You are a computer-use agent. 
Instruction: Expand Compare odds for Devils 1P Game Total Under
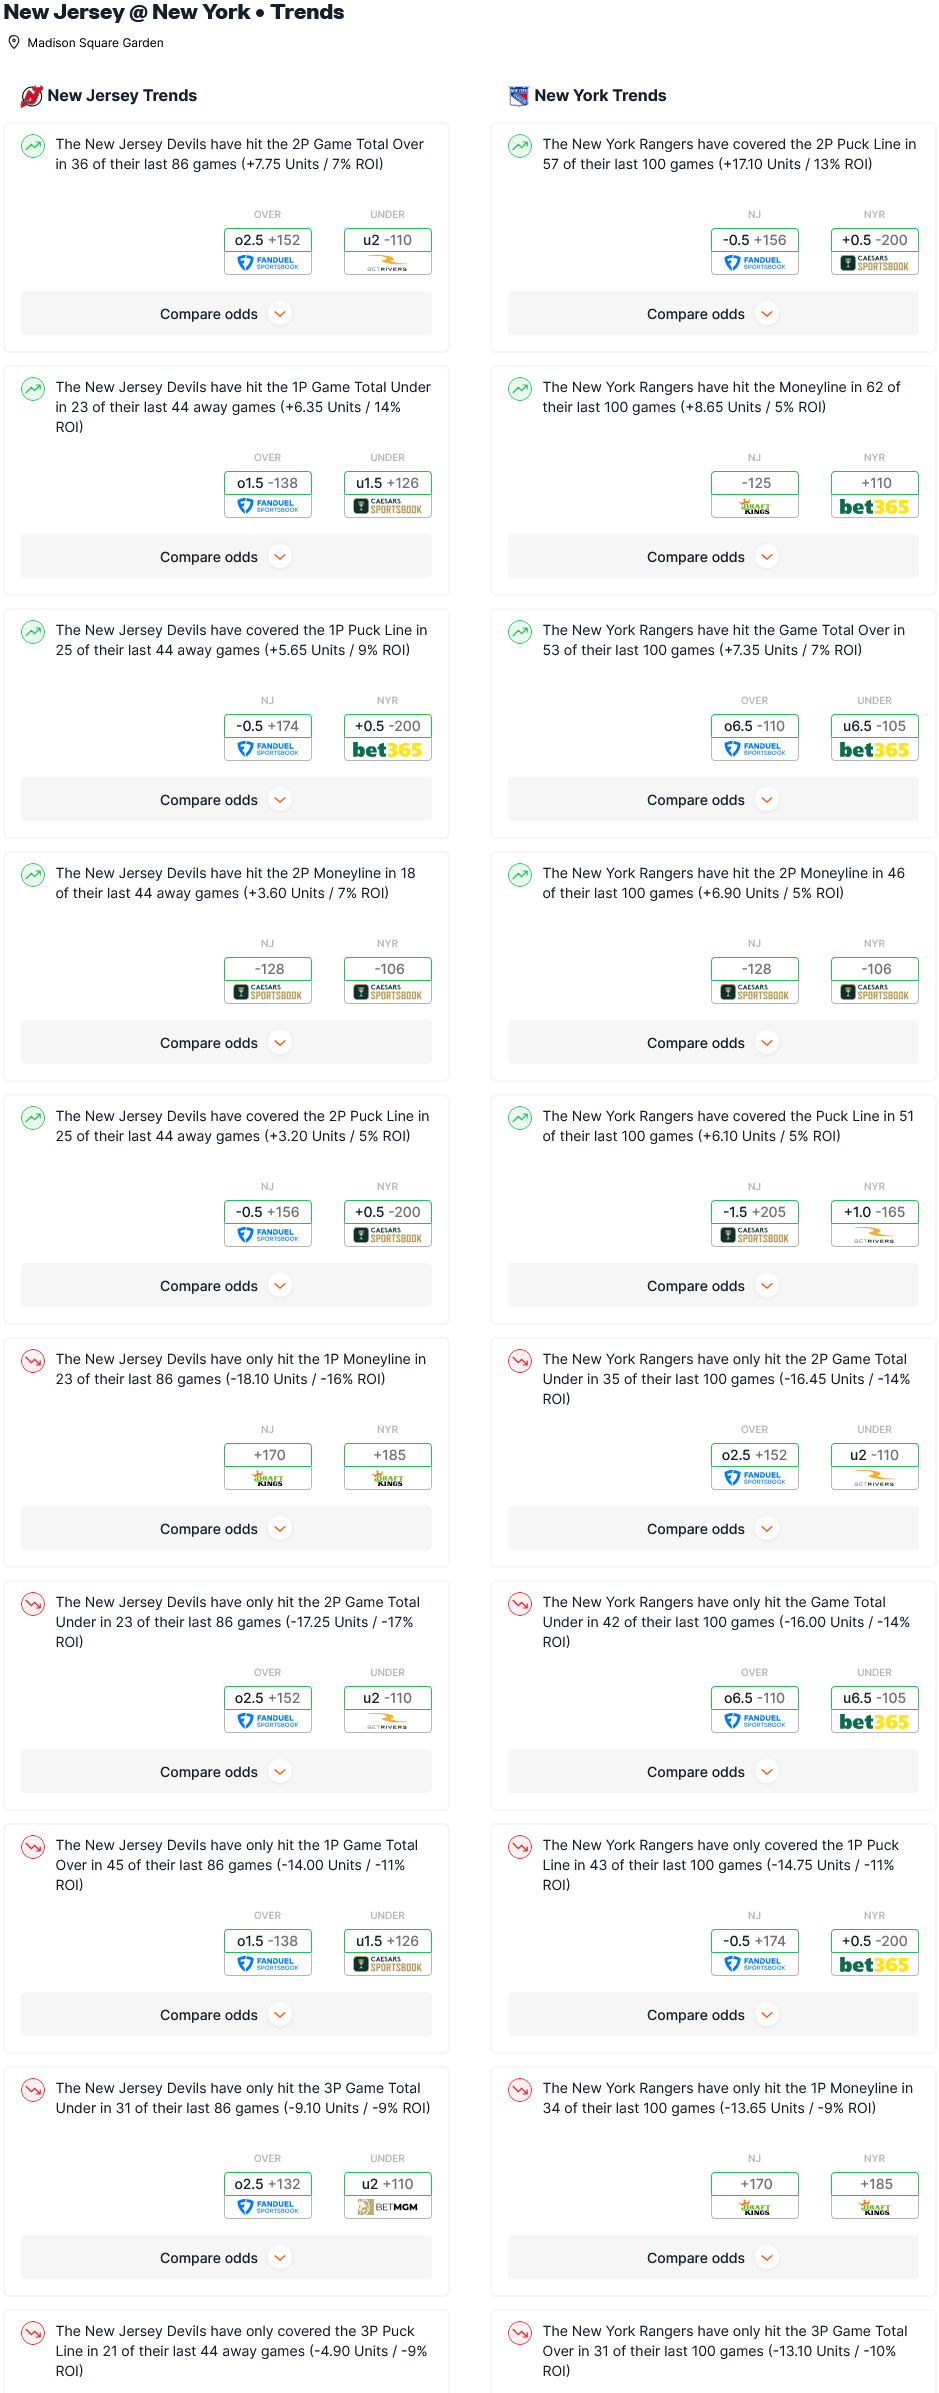[226, 557]
